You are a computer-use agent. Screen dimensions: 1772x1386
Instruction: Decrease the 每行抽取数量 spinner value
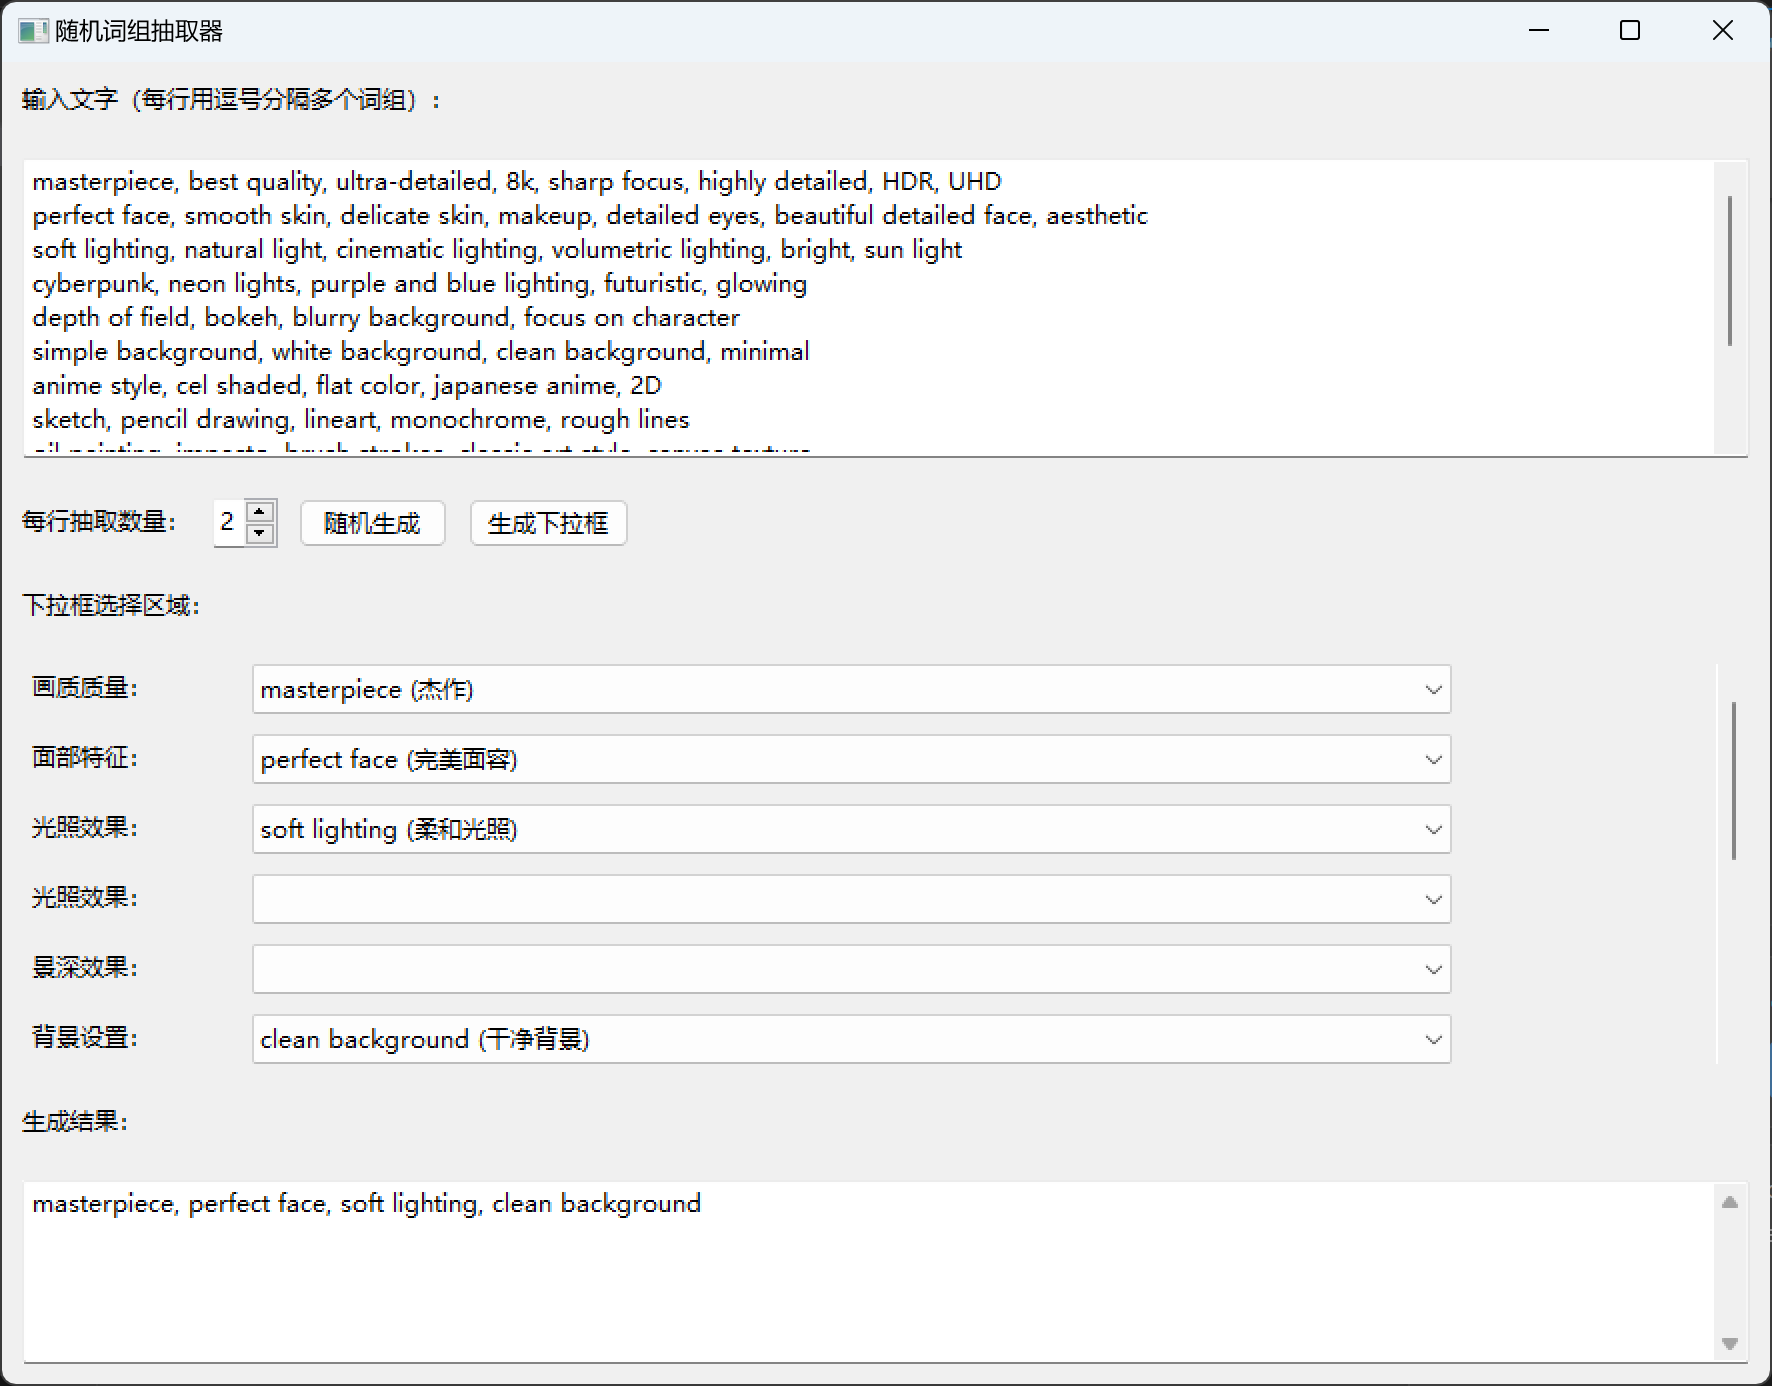260,533
